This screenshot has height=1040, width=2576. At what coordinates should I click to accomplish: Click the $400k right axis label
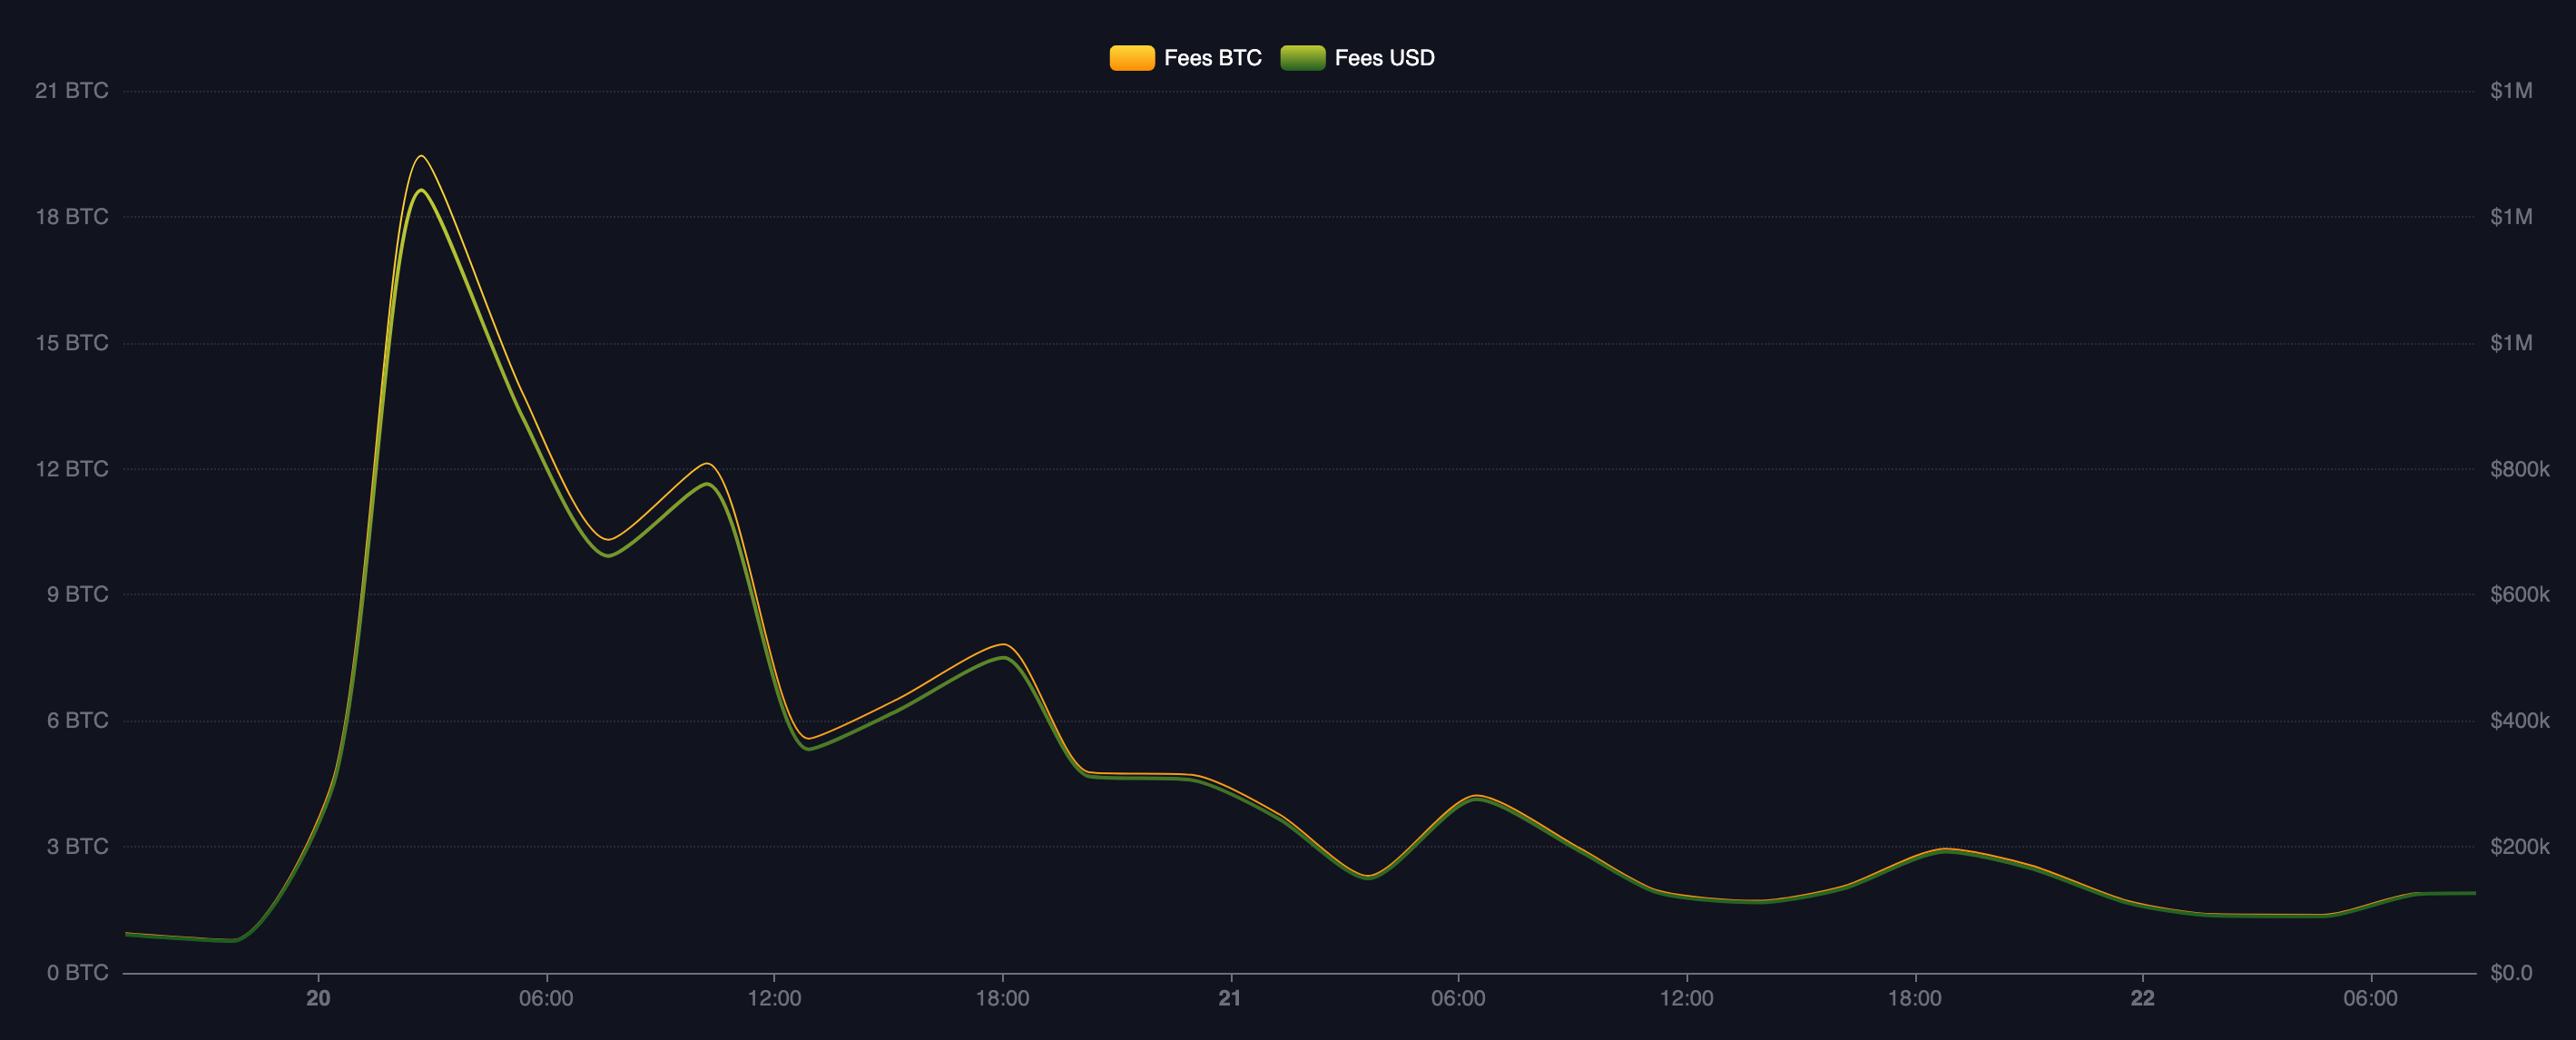(x=2519, y=721)
